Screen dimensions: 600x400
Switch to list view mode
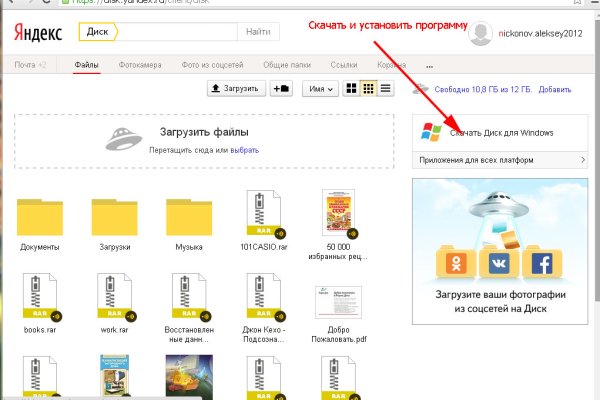pos(385,89)
